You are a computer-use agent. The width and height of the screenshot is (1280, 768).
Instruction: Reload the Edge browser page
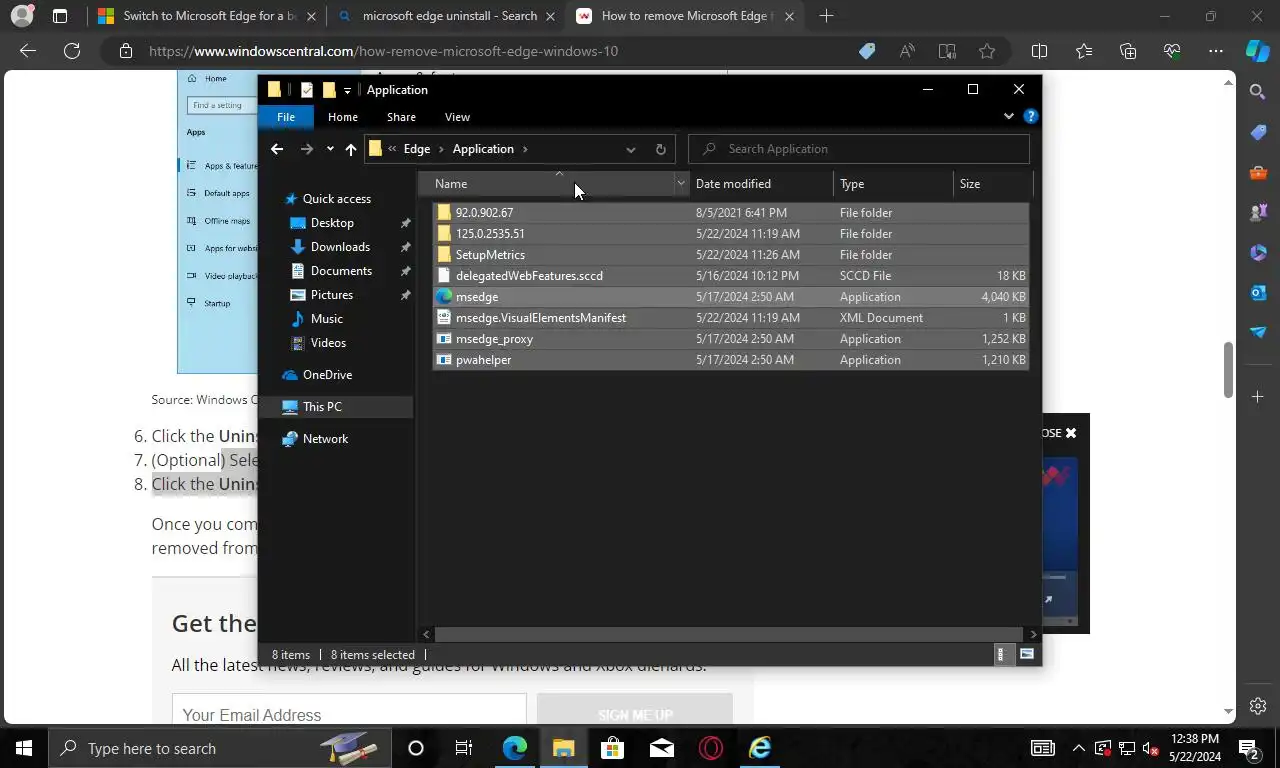click(x=72, y=51)
